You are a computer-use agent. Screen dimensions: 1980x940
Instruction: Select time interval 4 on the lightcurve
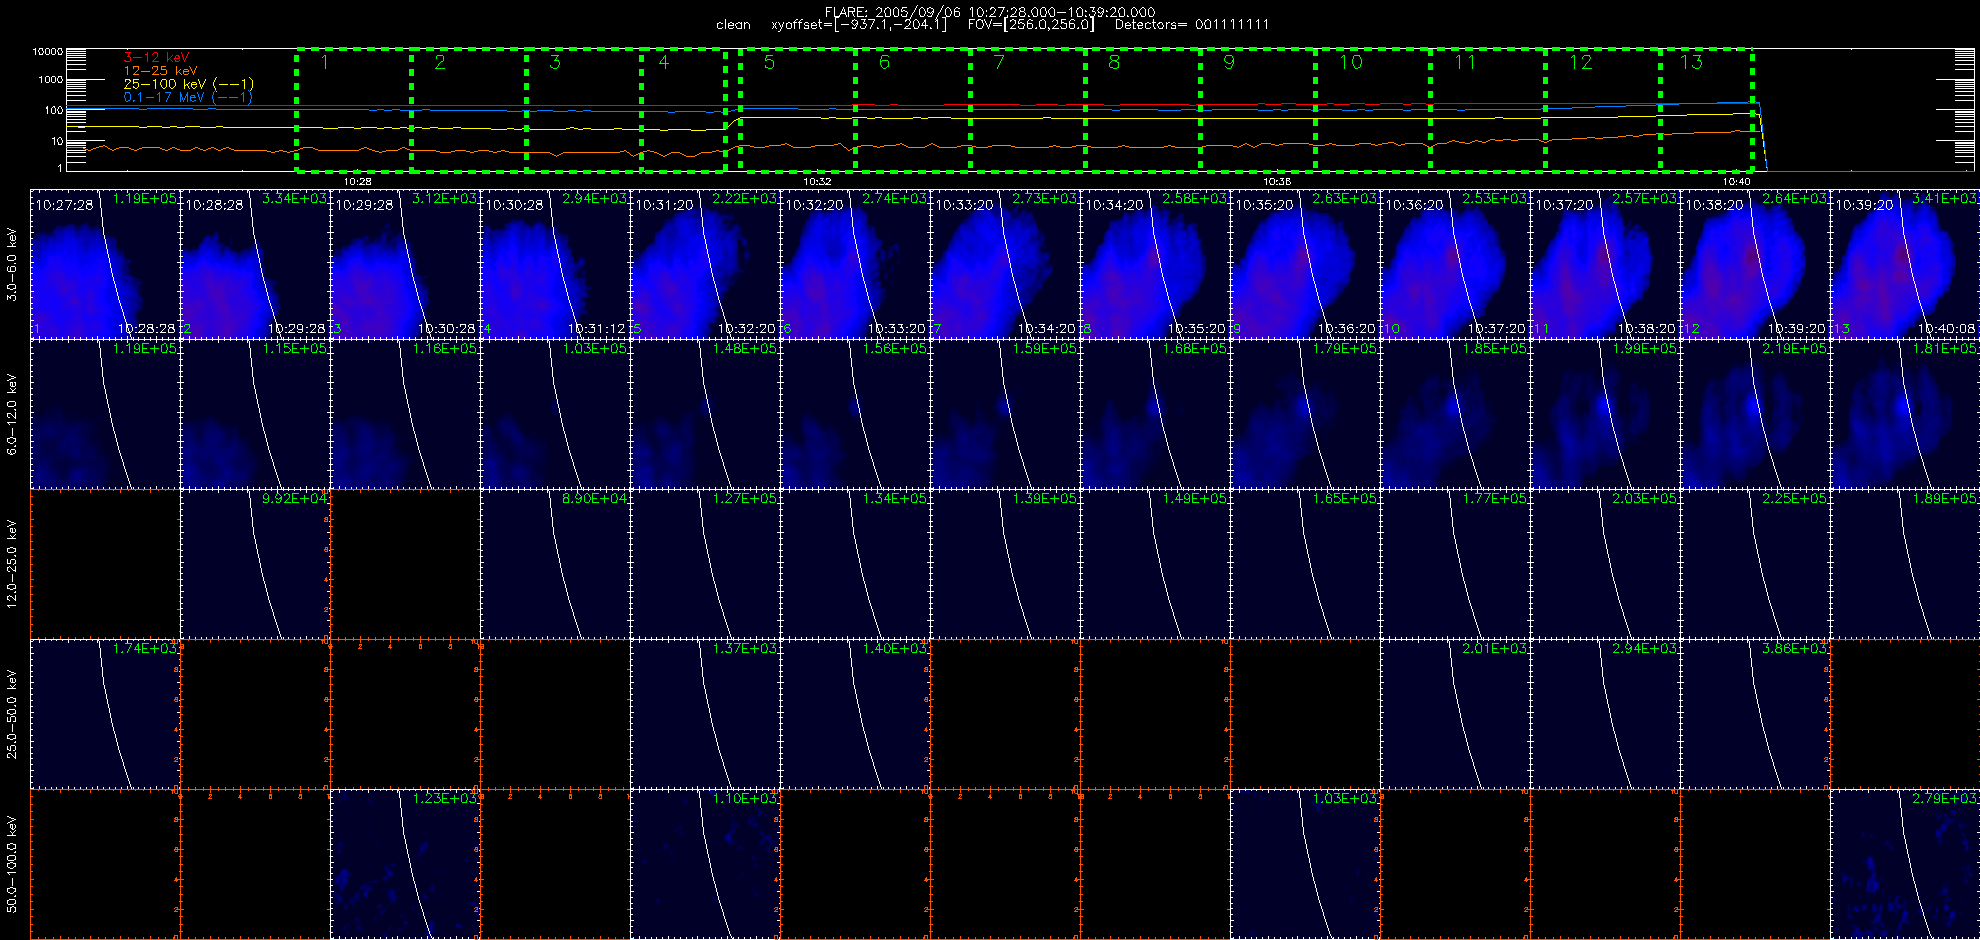click(684, 110)
